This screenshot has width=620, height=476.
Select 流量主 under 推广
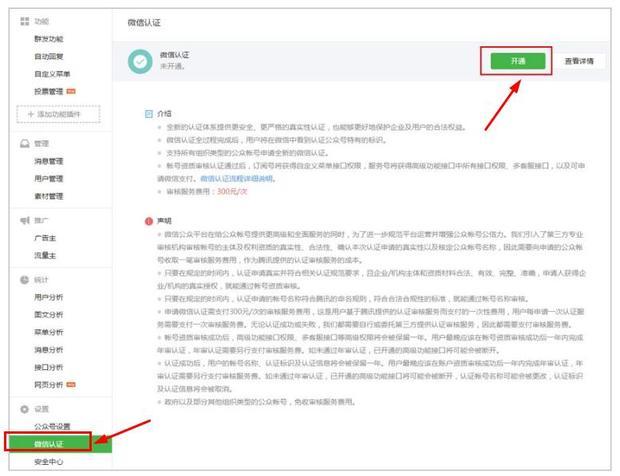[45, 255]
